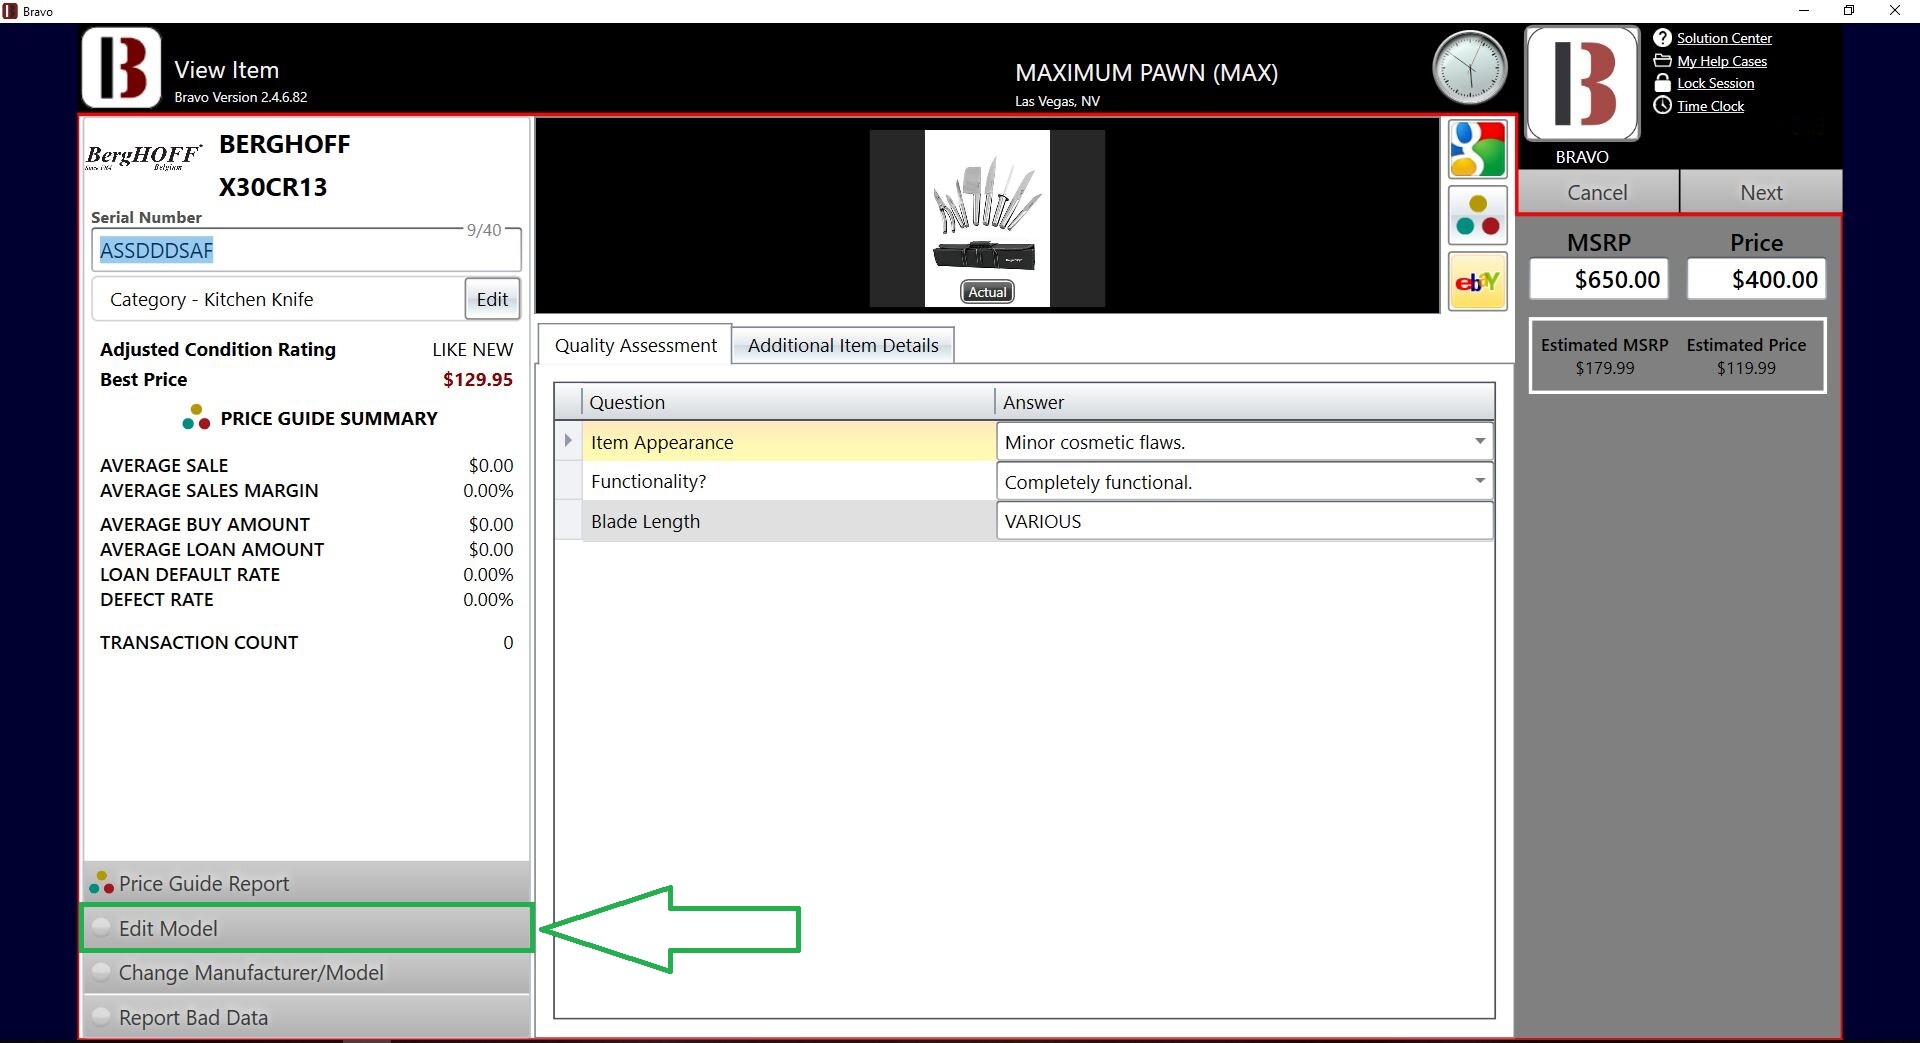Click the Edit Model round bullet icon
Viewport: 1920px width, 1043px height.
pos(101,927)
